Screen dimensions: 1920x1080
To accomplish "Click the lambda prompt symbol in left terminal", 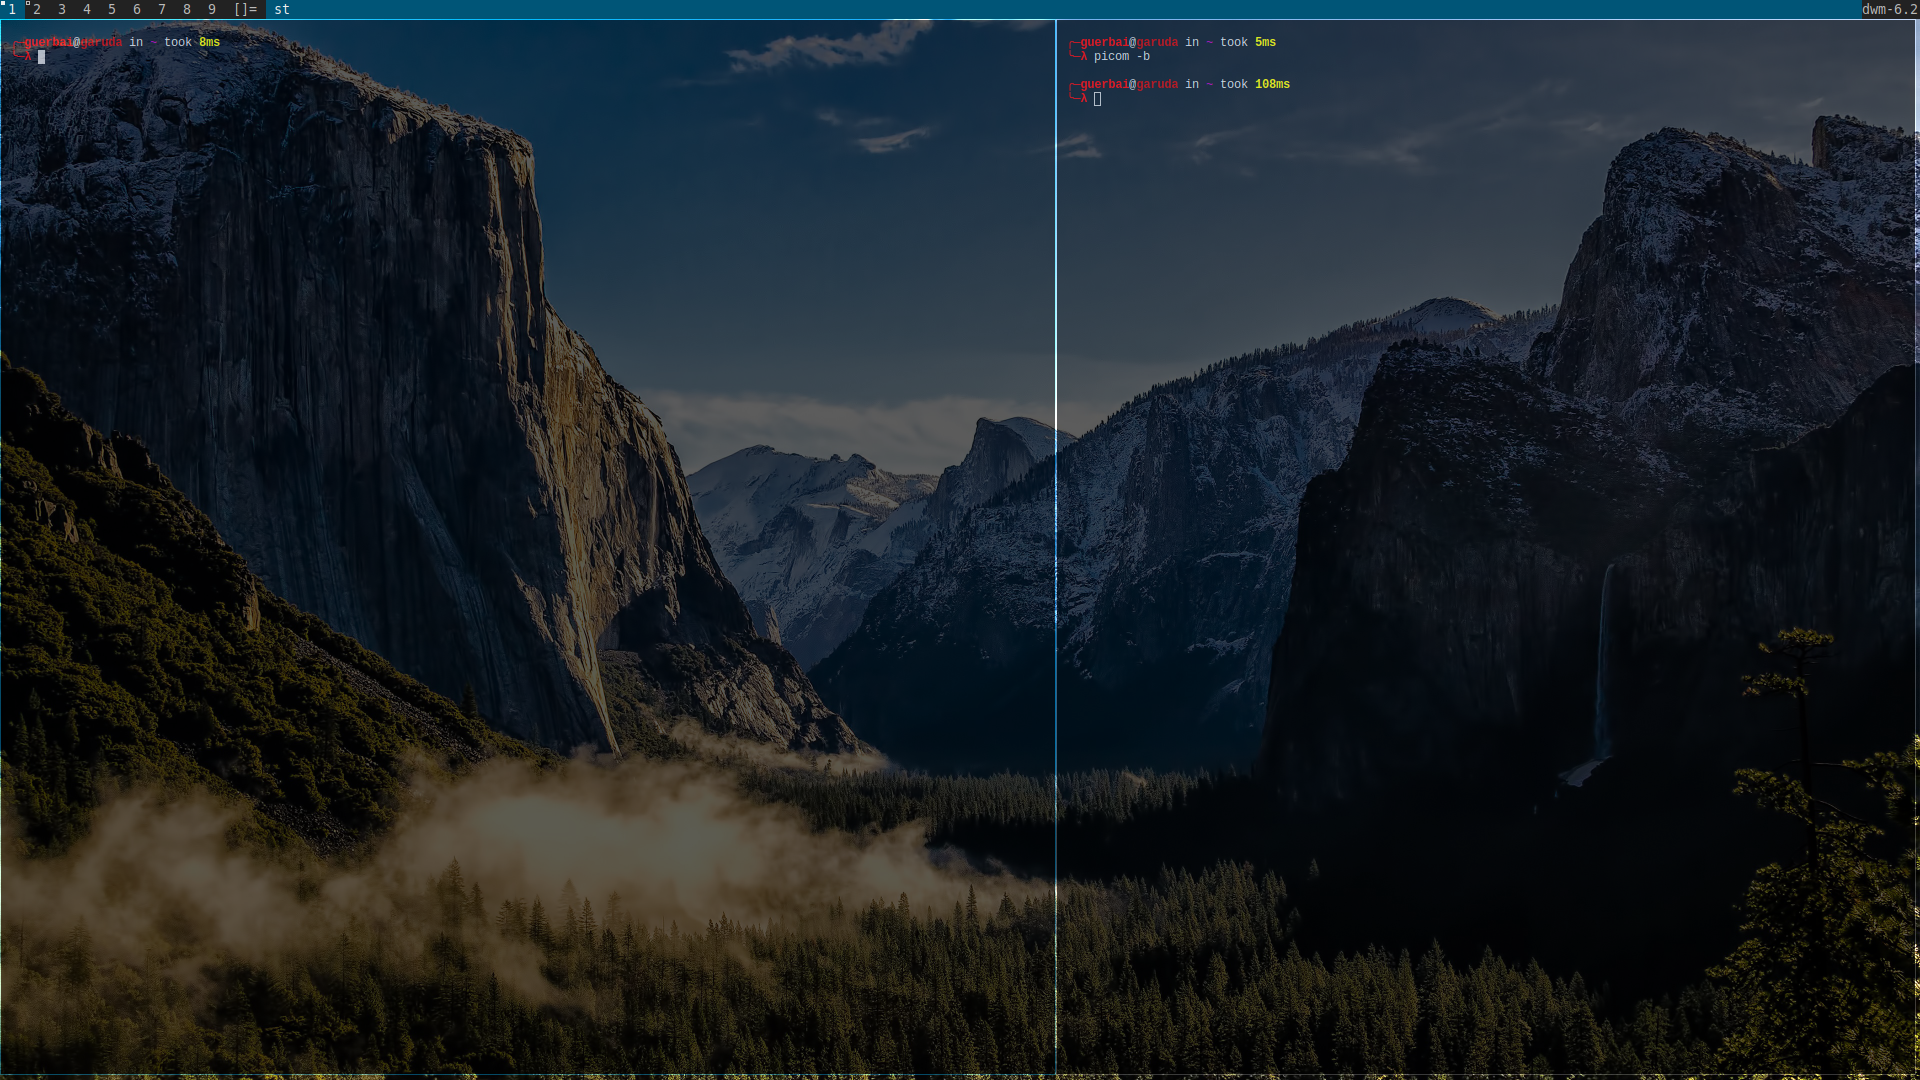I will [x=28, y=57].
